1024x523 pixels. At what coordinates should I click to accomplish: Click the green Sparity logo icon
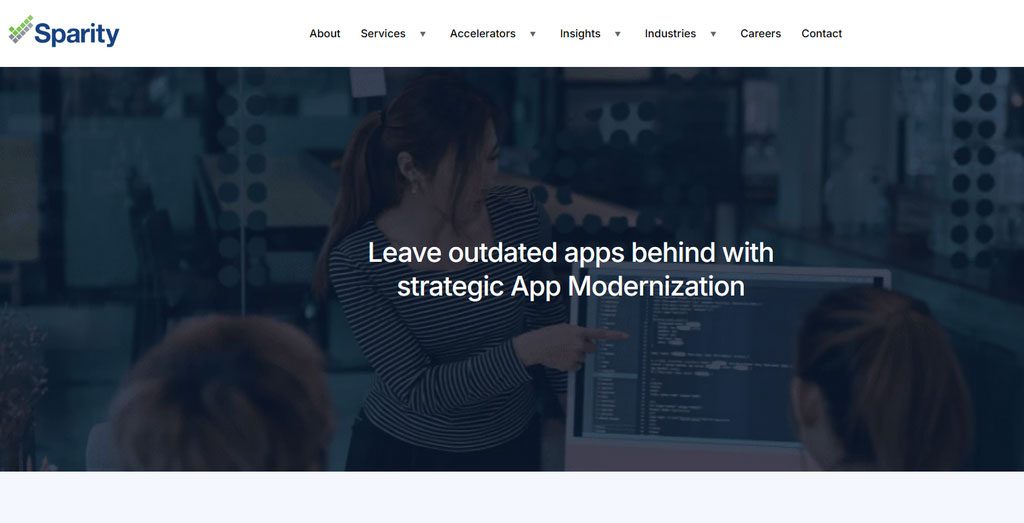[21, 30]
